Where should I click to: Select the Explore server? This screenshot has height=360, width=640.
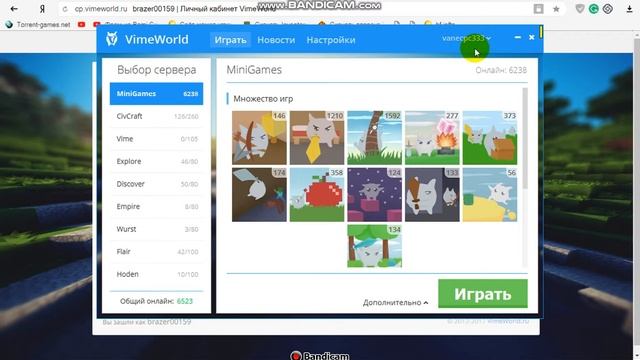(156, 162)
